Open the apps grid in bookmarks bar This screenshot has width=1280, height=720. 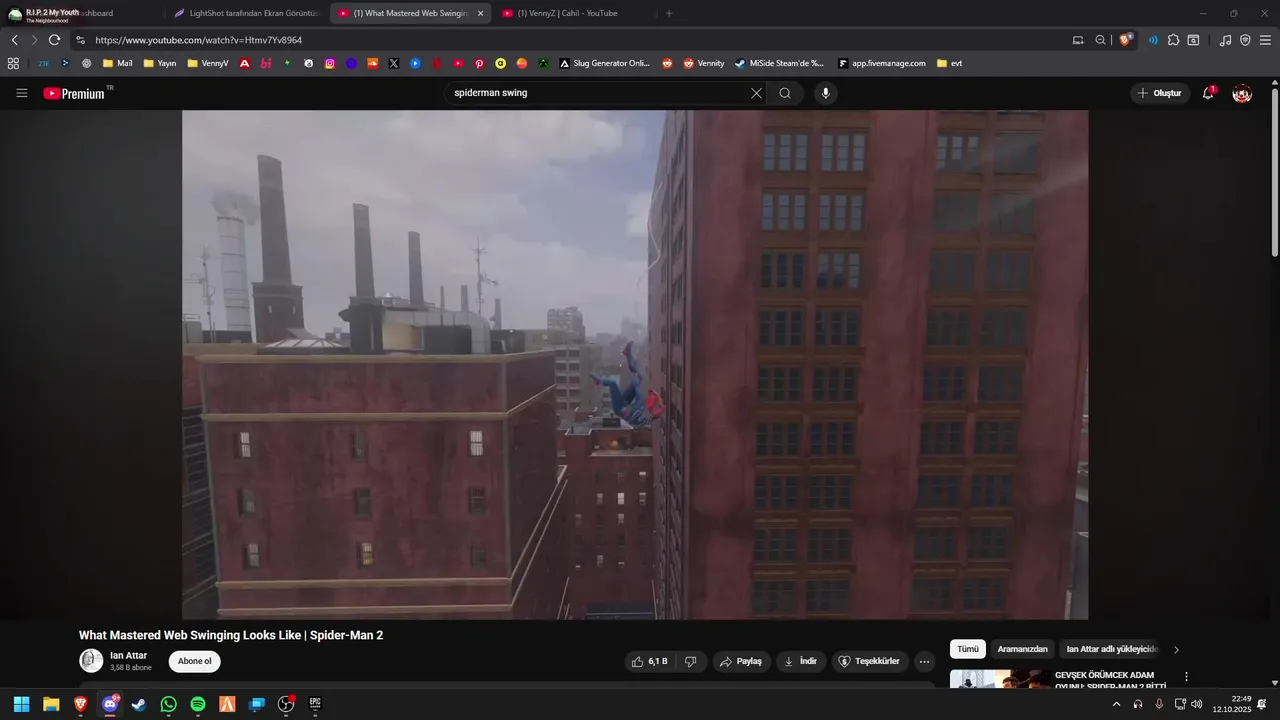pyautogui.click(x=13, y=63)
